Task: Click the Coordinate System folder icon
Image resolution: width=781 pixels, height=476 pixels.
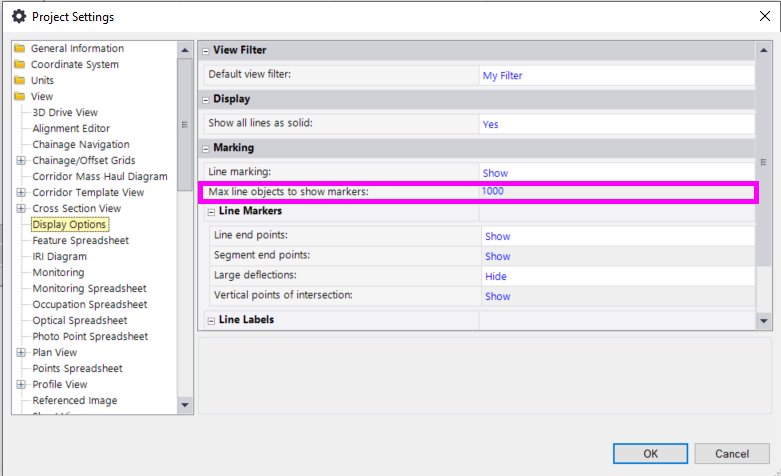Action: [x=19, y=64]
